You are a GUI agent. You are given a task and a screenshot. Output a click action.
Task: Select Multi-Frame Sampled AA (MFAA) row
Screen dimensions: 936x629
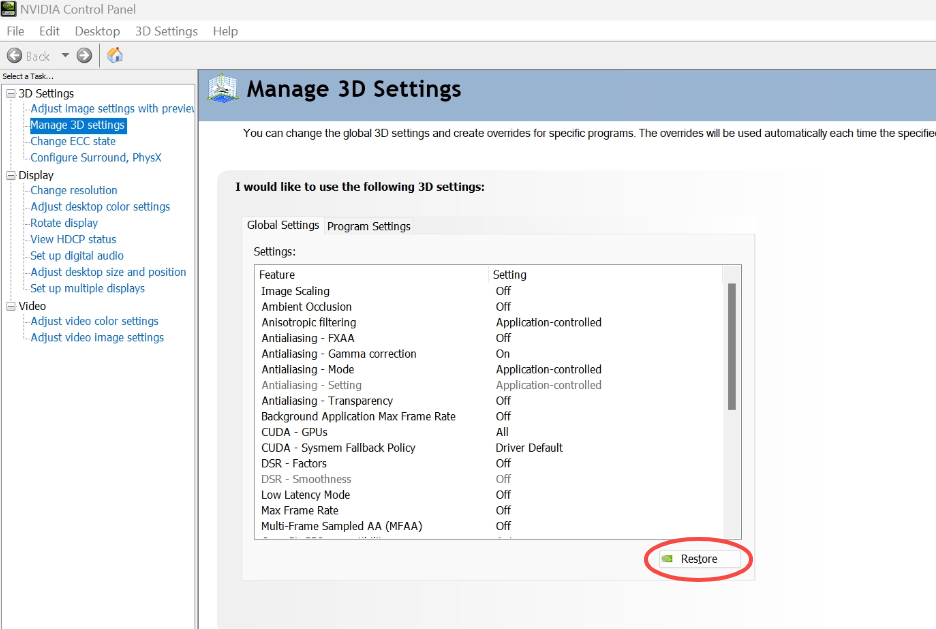click(489, 526)
